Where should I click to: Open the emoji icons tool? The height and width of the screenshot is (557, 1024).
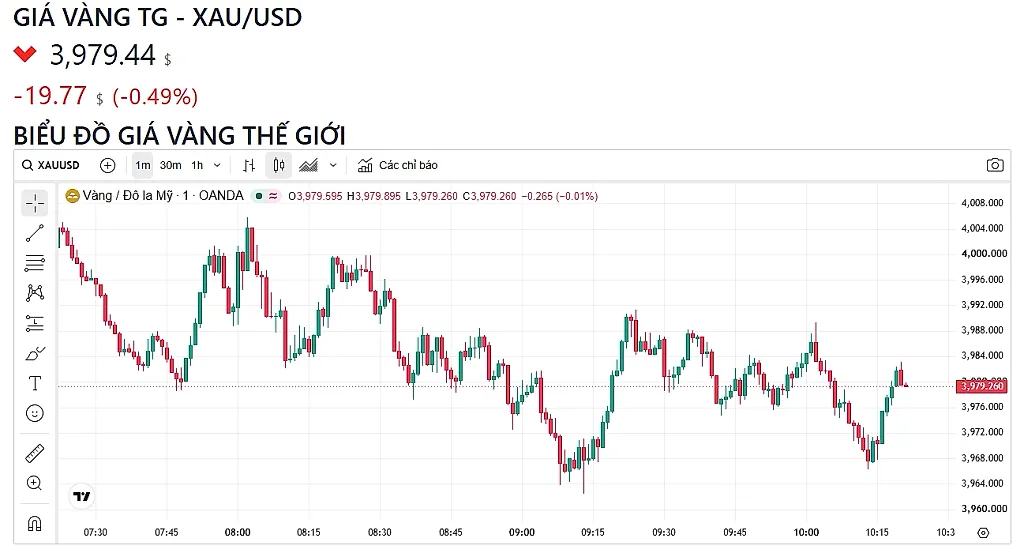click(x=35, y=413)
